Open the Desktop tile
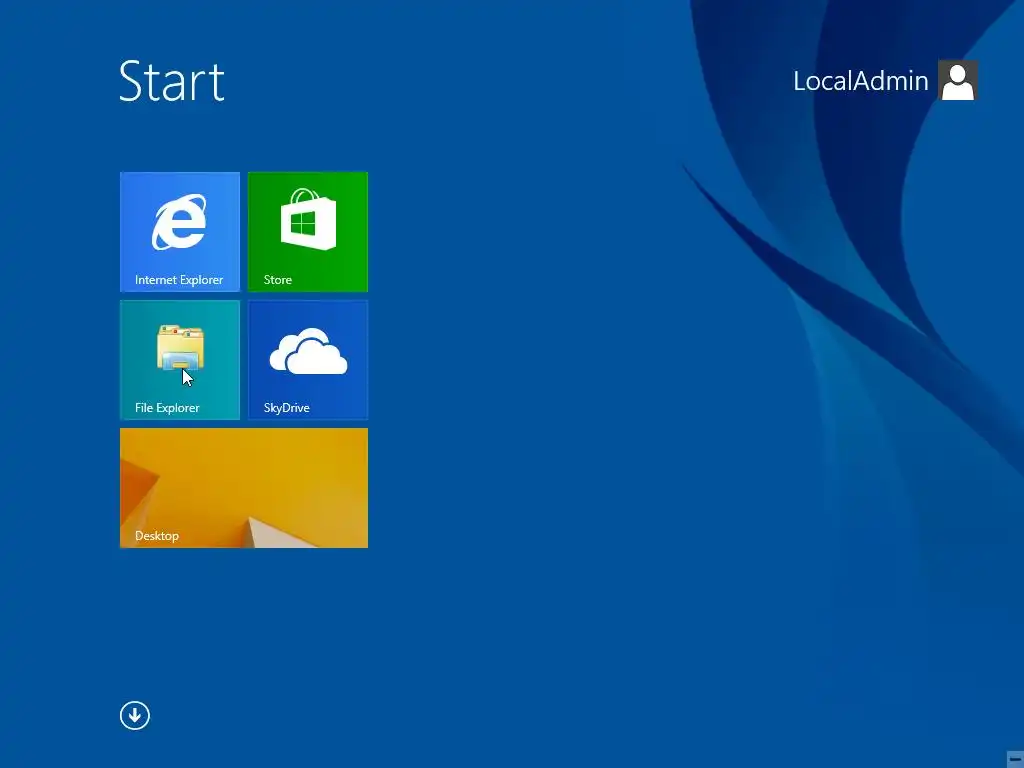The width and height of the screenshot is (1024, 768). (x=244, y=488)
